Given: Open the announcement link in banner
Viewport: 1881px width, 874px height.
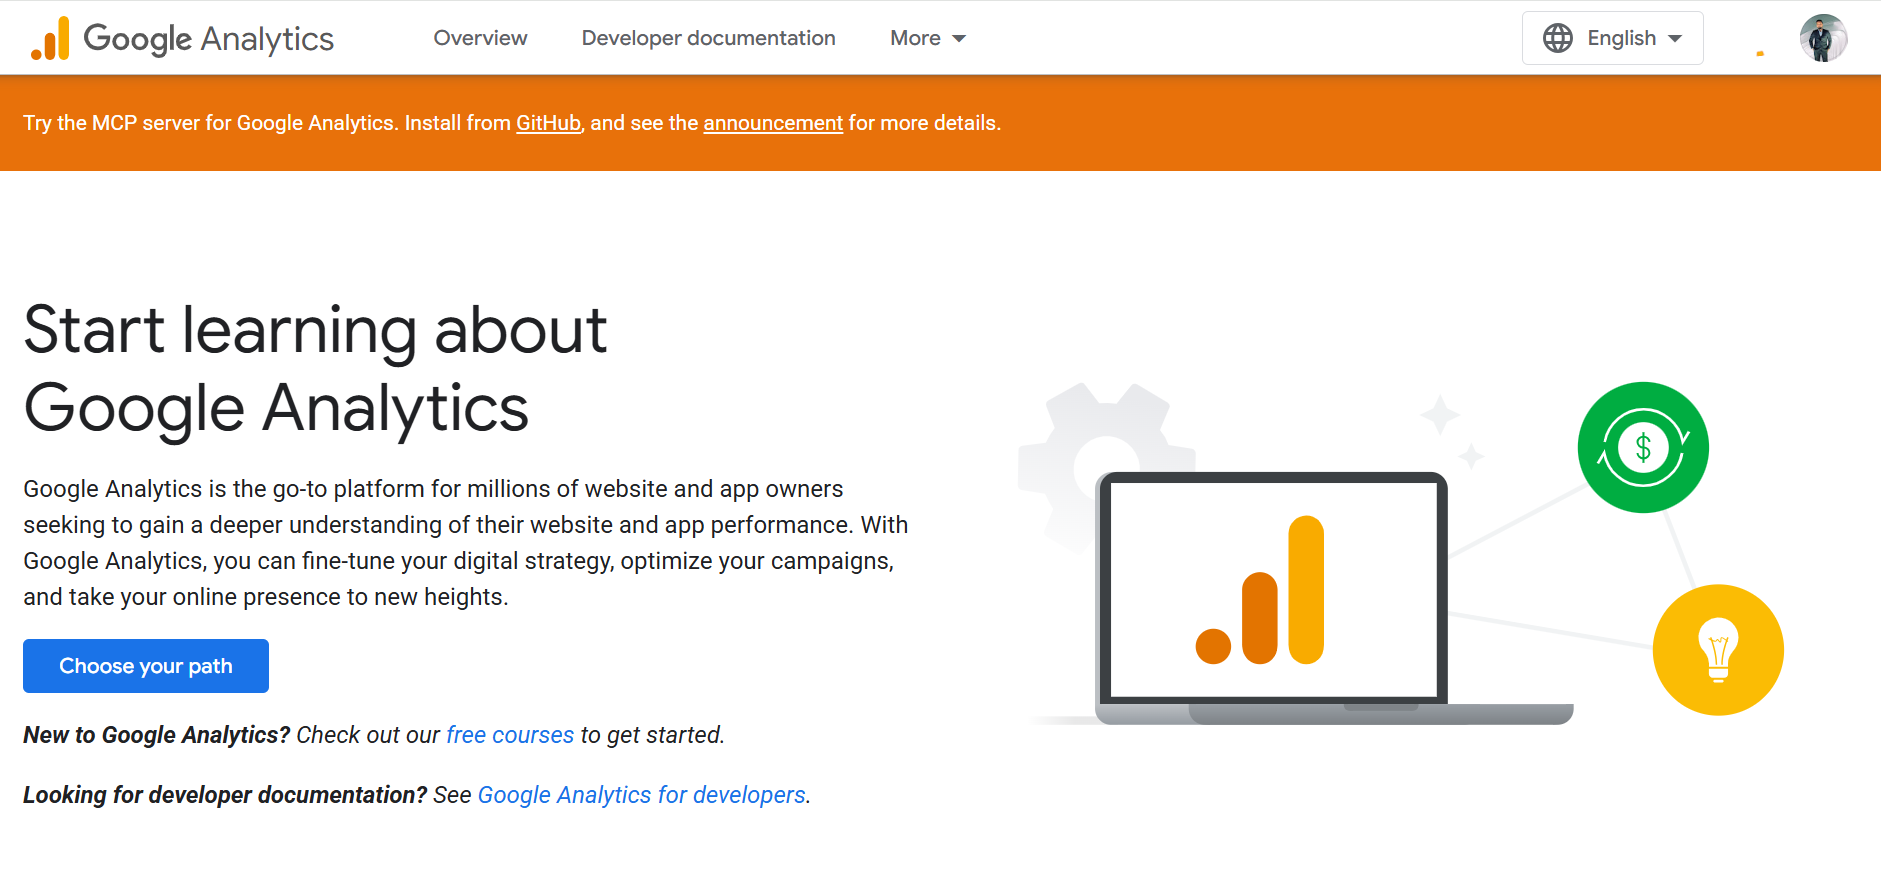Looking at the screenshot, I should pos(773,123).
